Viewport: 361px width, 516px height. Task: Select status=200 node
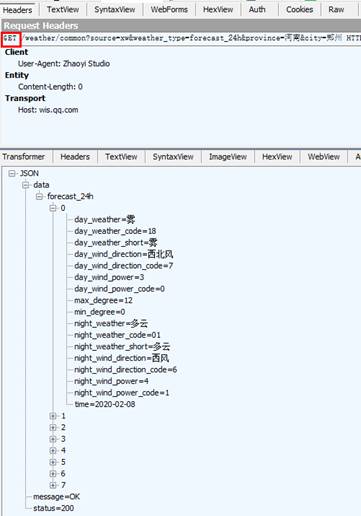coord(53,508)
